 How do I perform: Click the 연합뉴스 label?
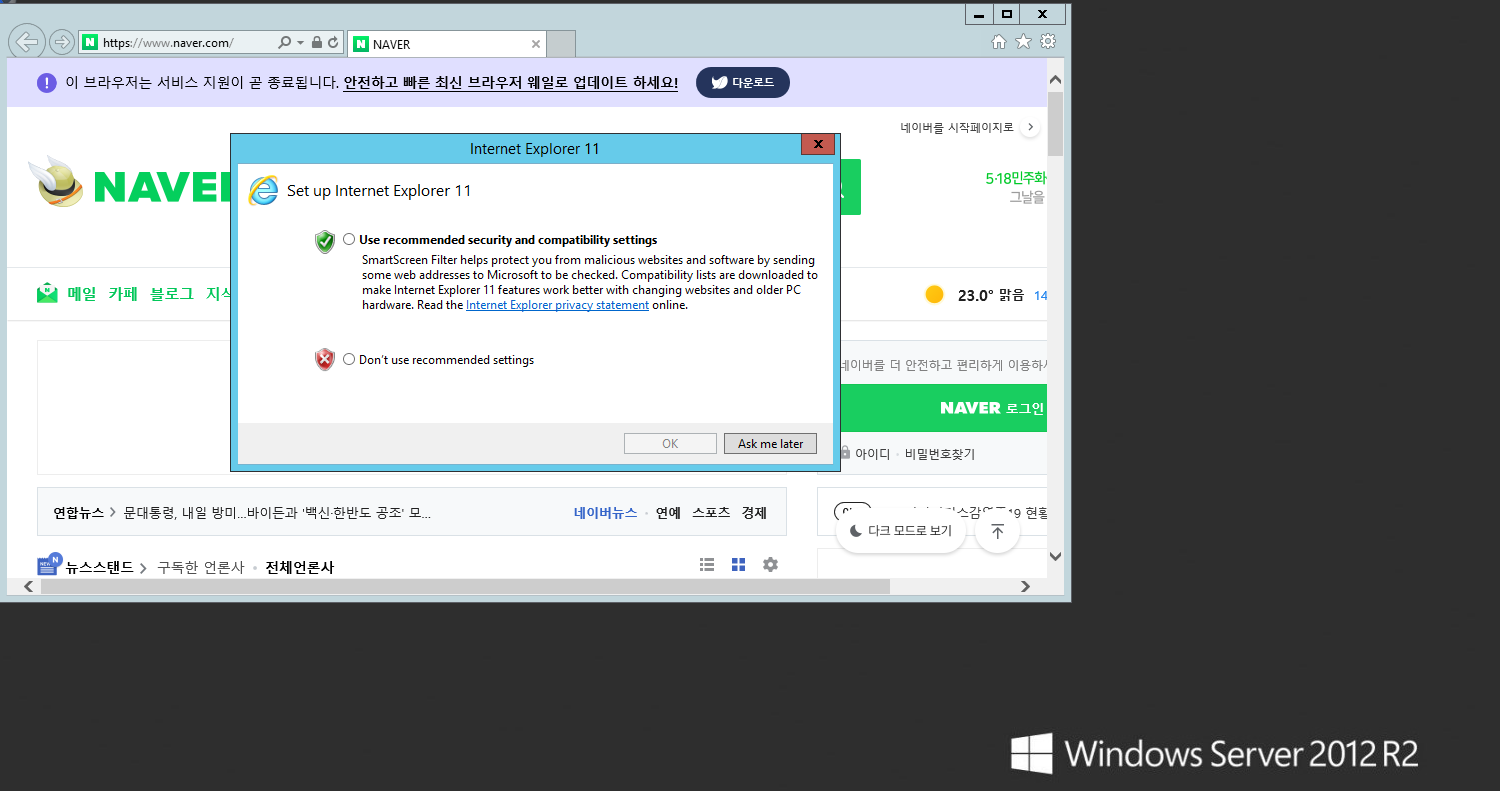point(79,513)
